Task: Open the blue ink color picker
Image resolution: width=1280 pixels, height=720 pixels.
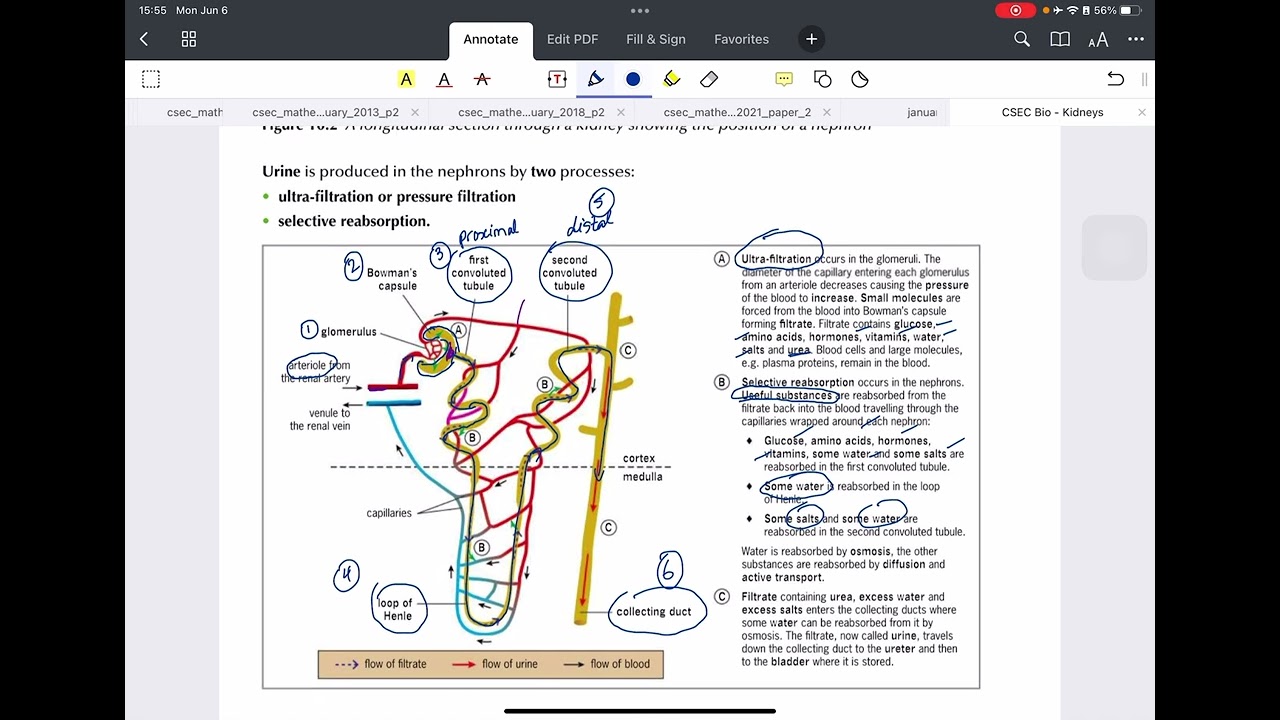Action: 633,79
